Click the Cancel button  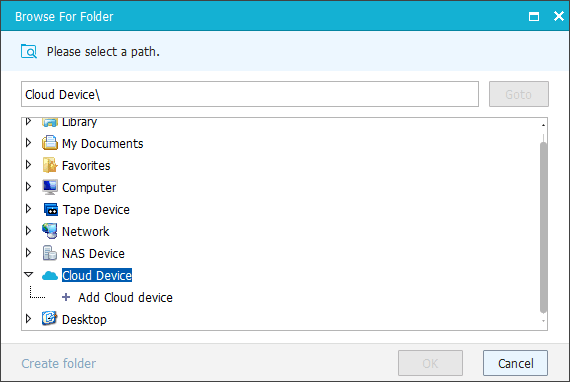click(x=515, y=363)
